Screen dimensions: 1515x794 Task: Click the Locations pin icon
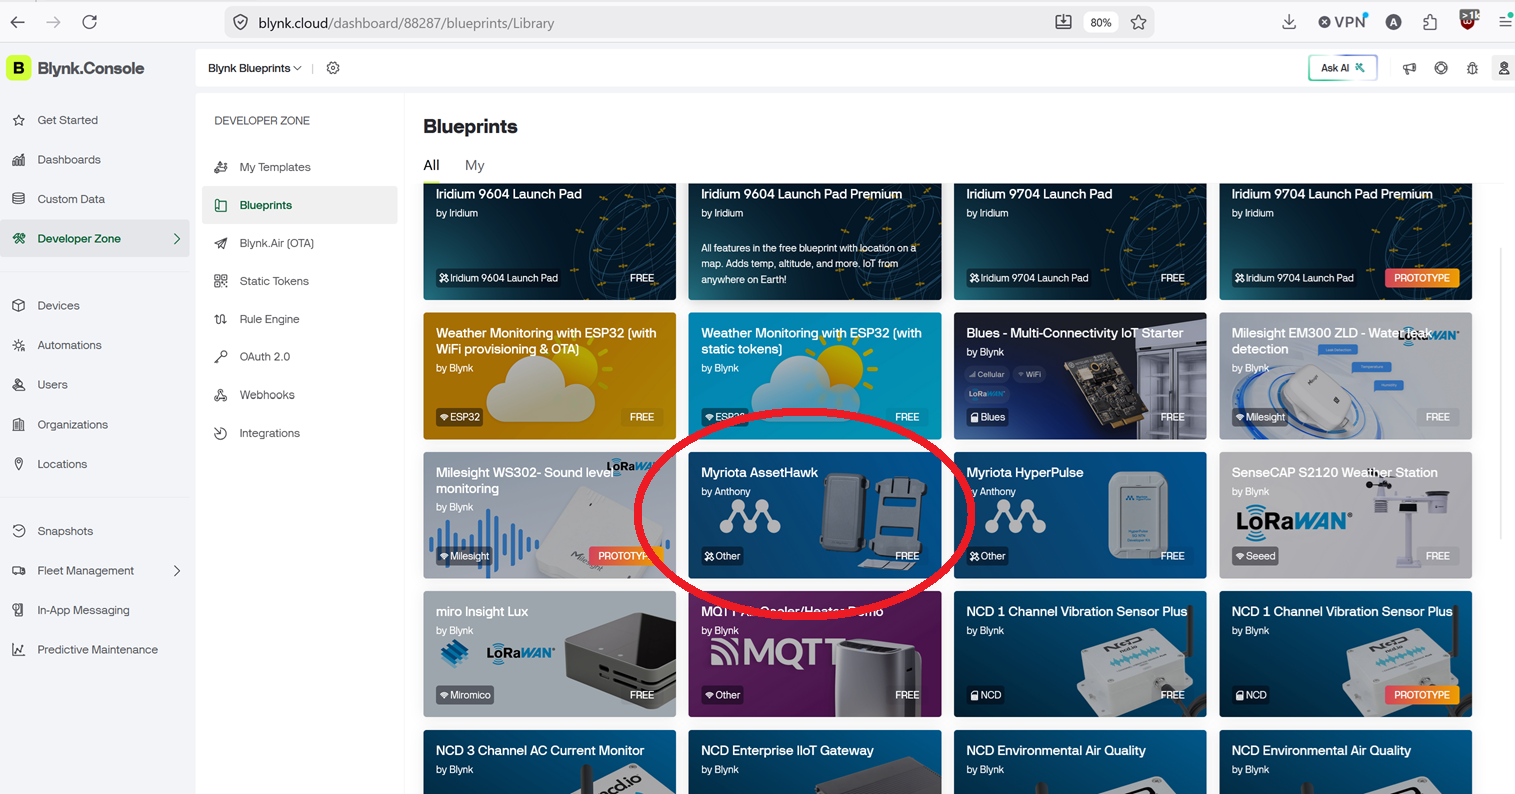pos(19,464)
